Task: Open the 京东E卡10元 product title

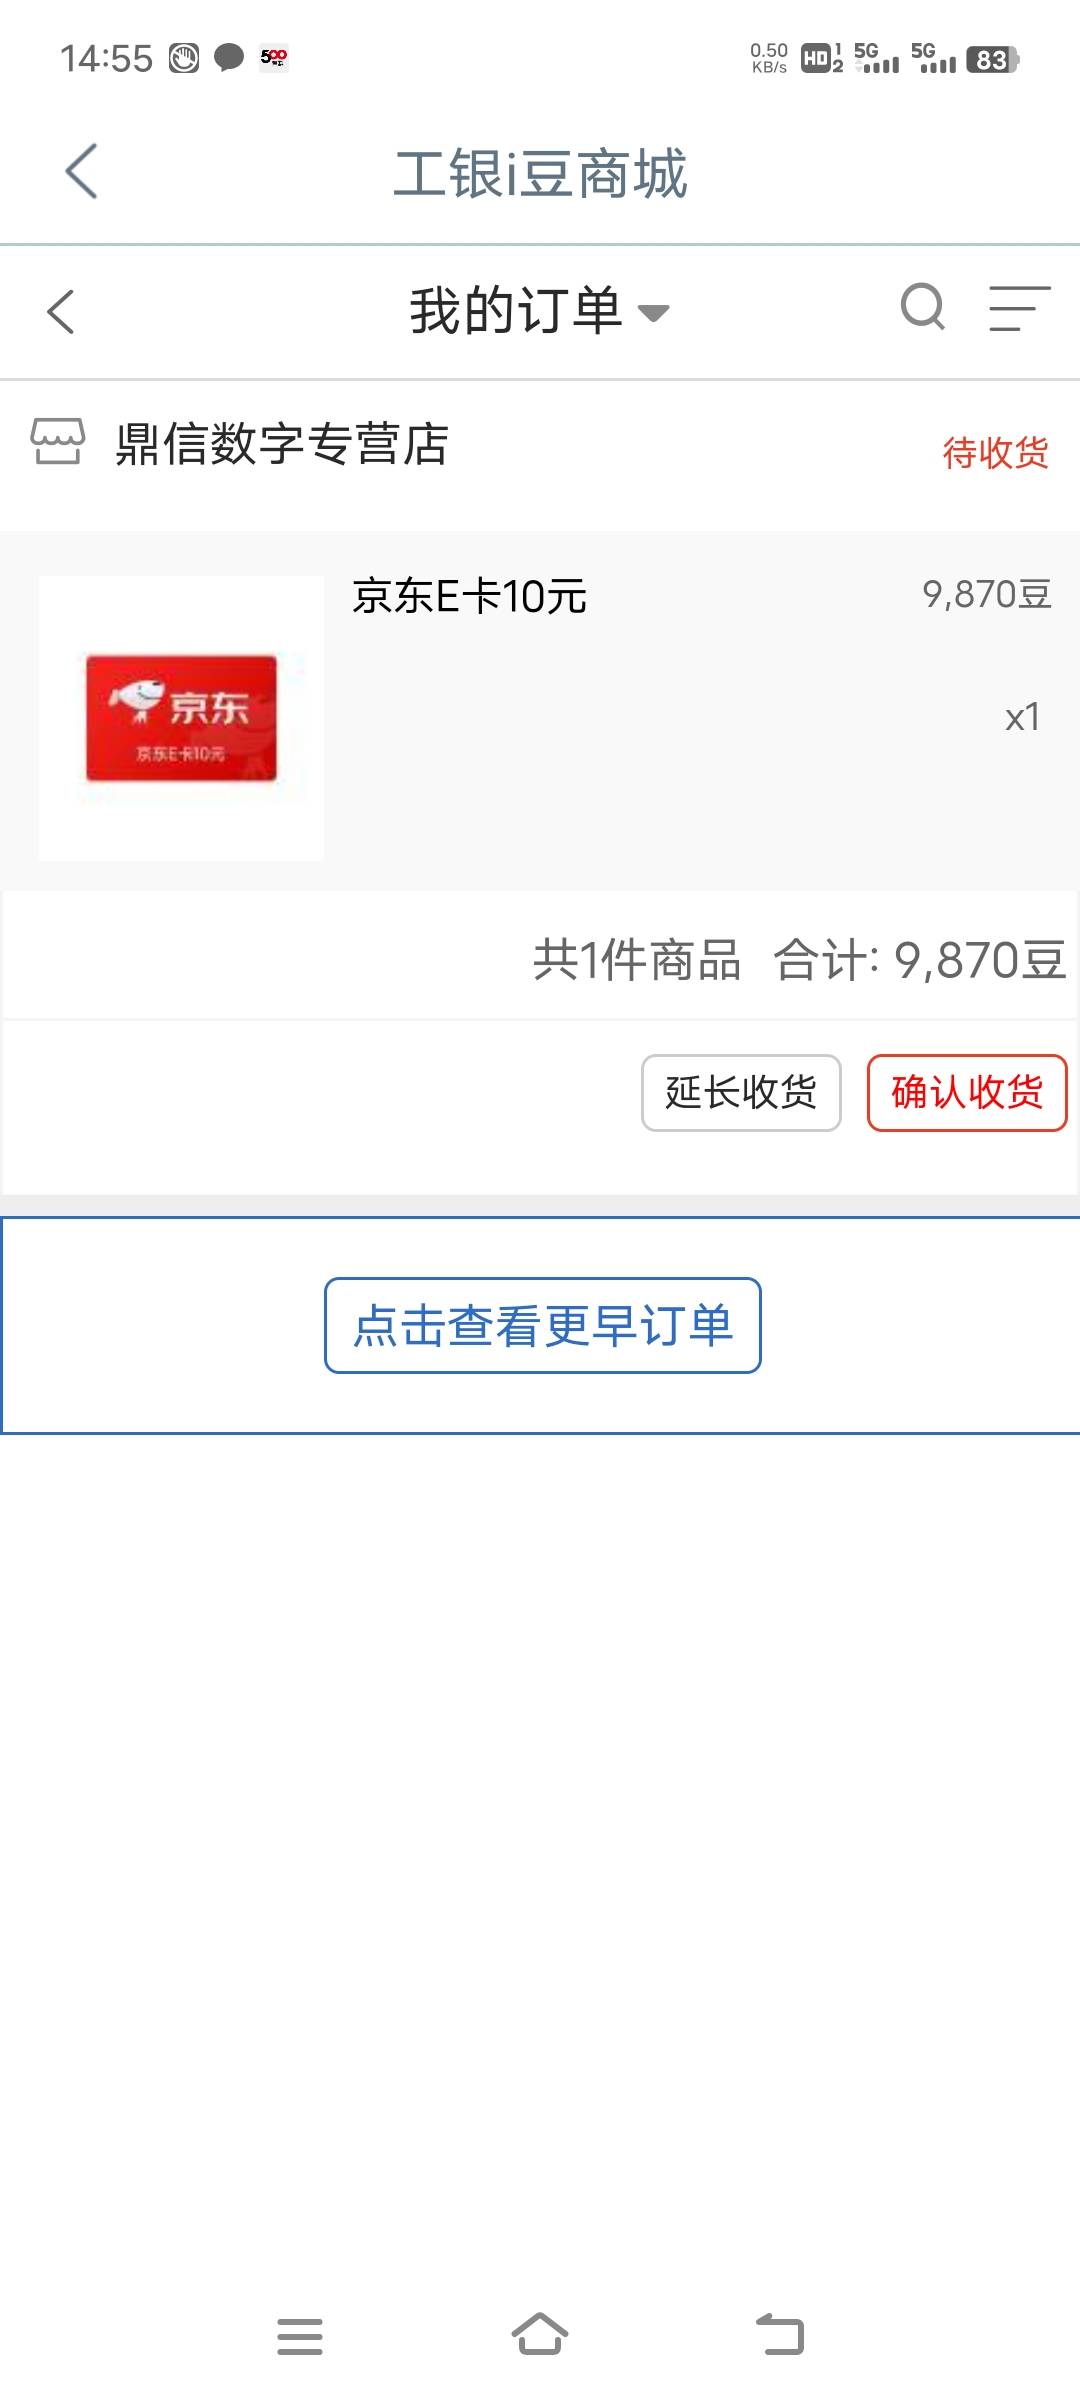Action: (x=469, y=597)
